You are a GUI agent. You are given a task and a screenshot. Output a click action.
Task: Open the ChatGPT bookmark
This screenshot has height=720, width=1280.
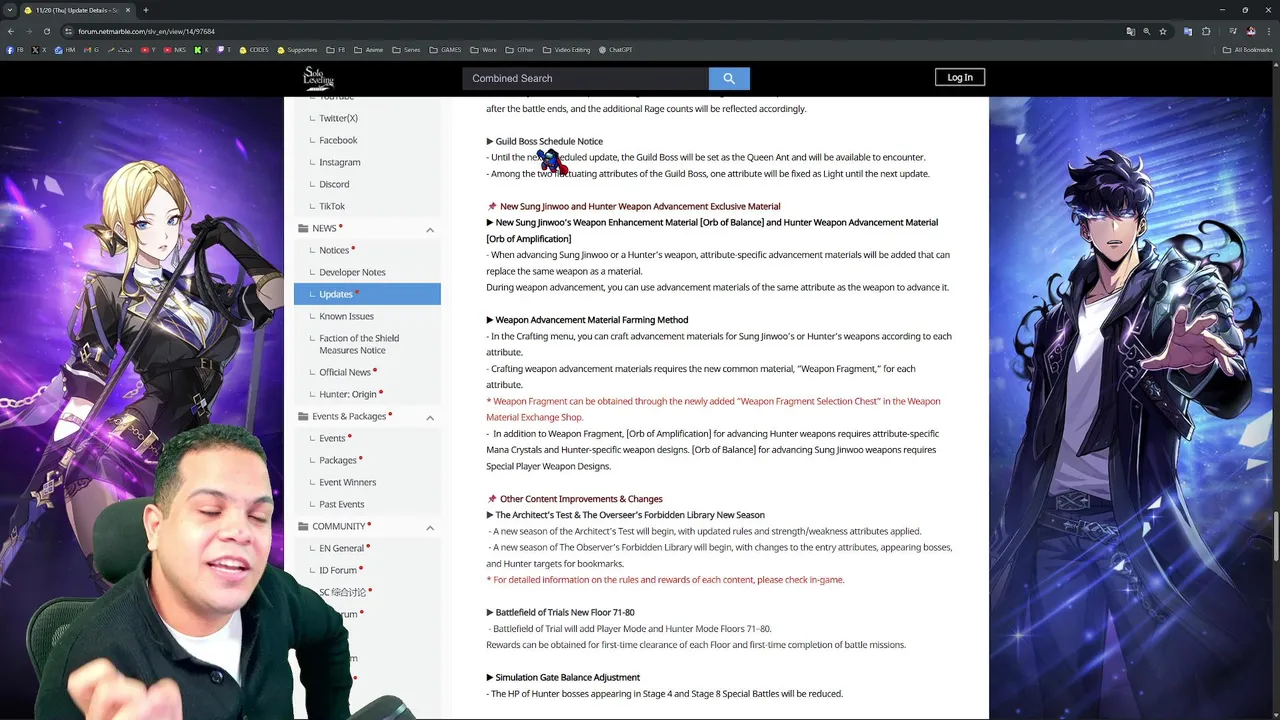pos(615,50)
